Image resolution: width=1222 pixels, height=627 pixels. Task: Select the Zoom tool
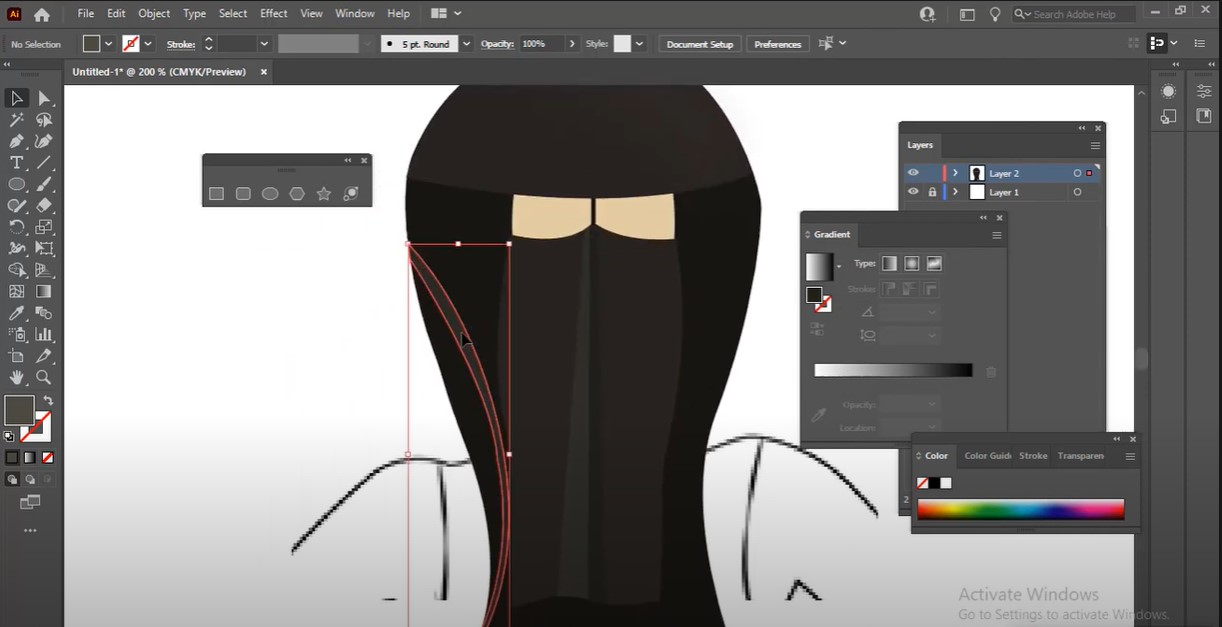pos(44,377)
